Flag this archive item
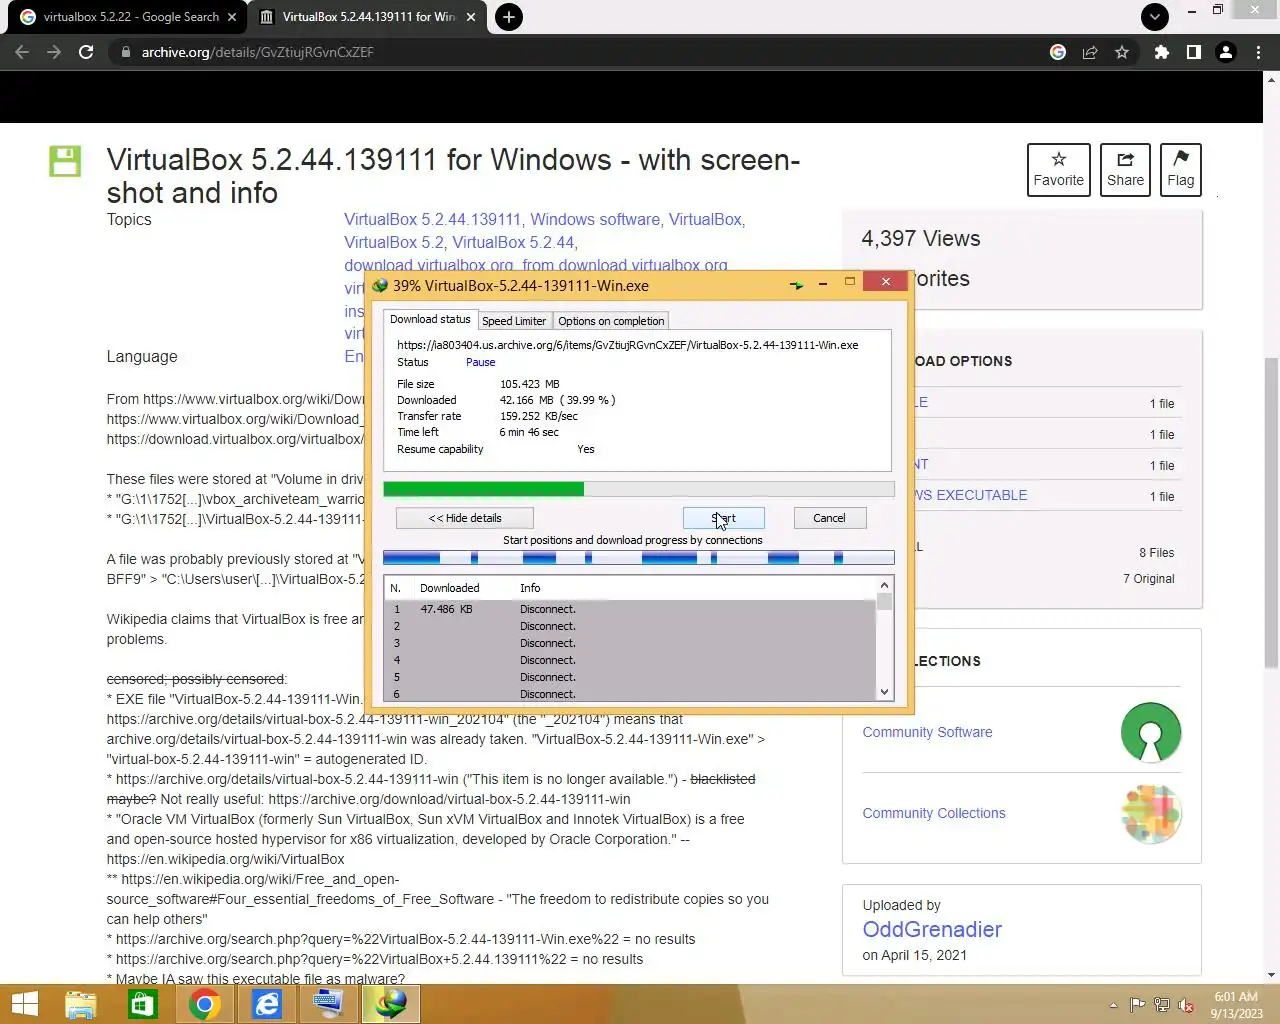Viewport: 1280px width, 1024px height. (1181, 170)
